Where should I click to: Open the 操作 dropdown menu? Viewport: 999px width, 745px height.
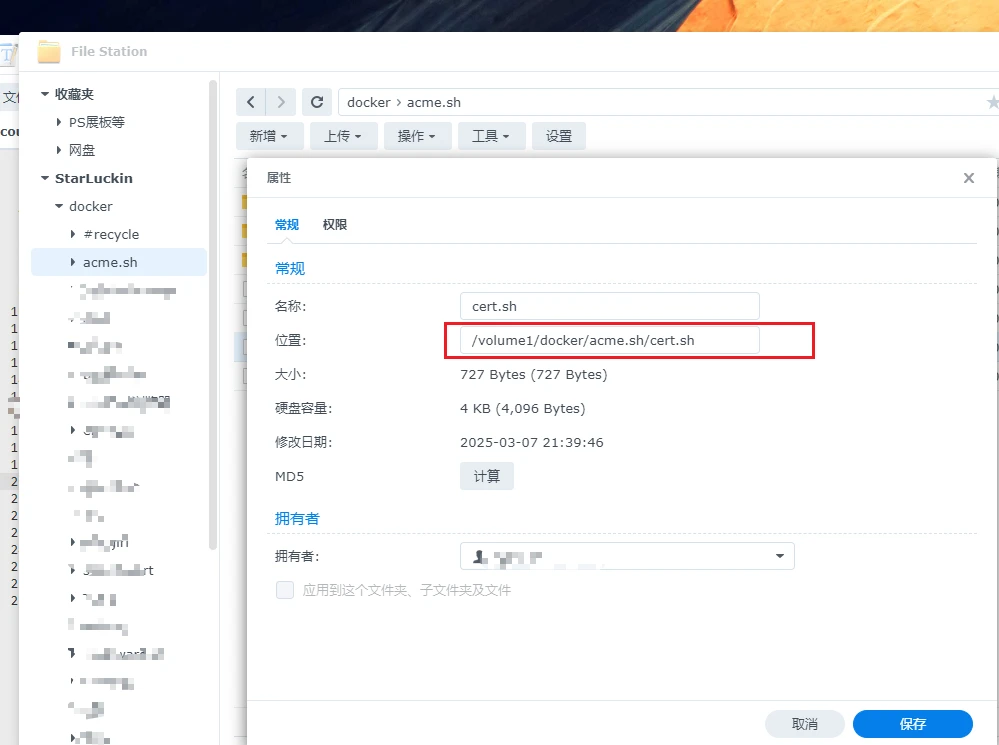tap(417, 136)
